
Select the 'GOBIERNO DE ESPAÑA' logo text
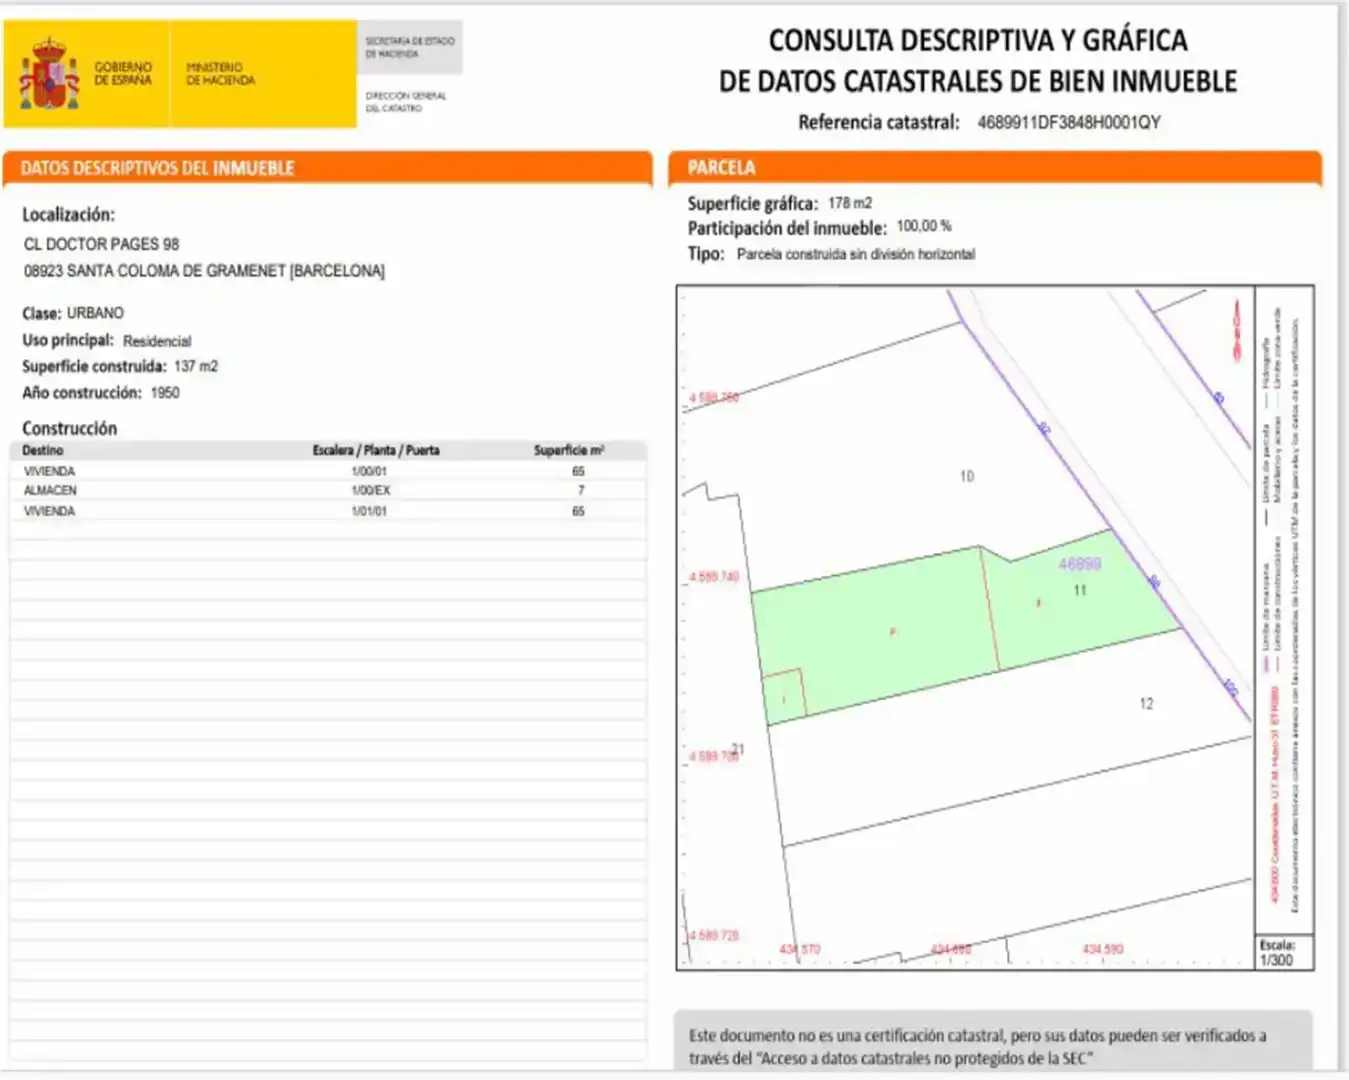[x=123, y=73]
